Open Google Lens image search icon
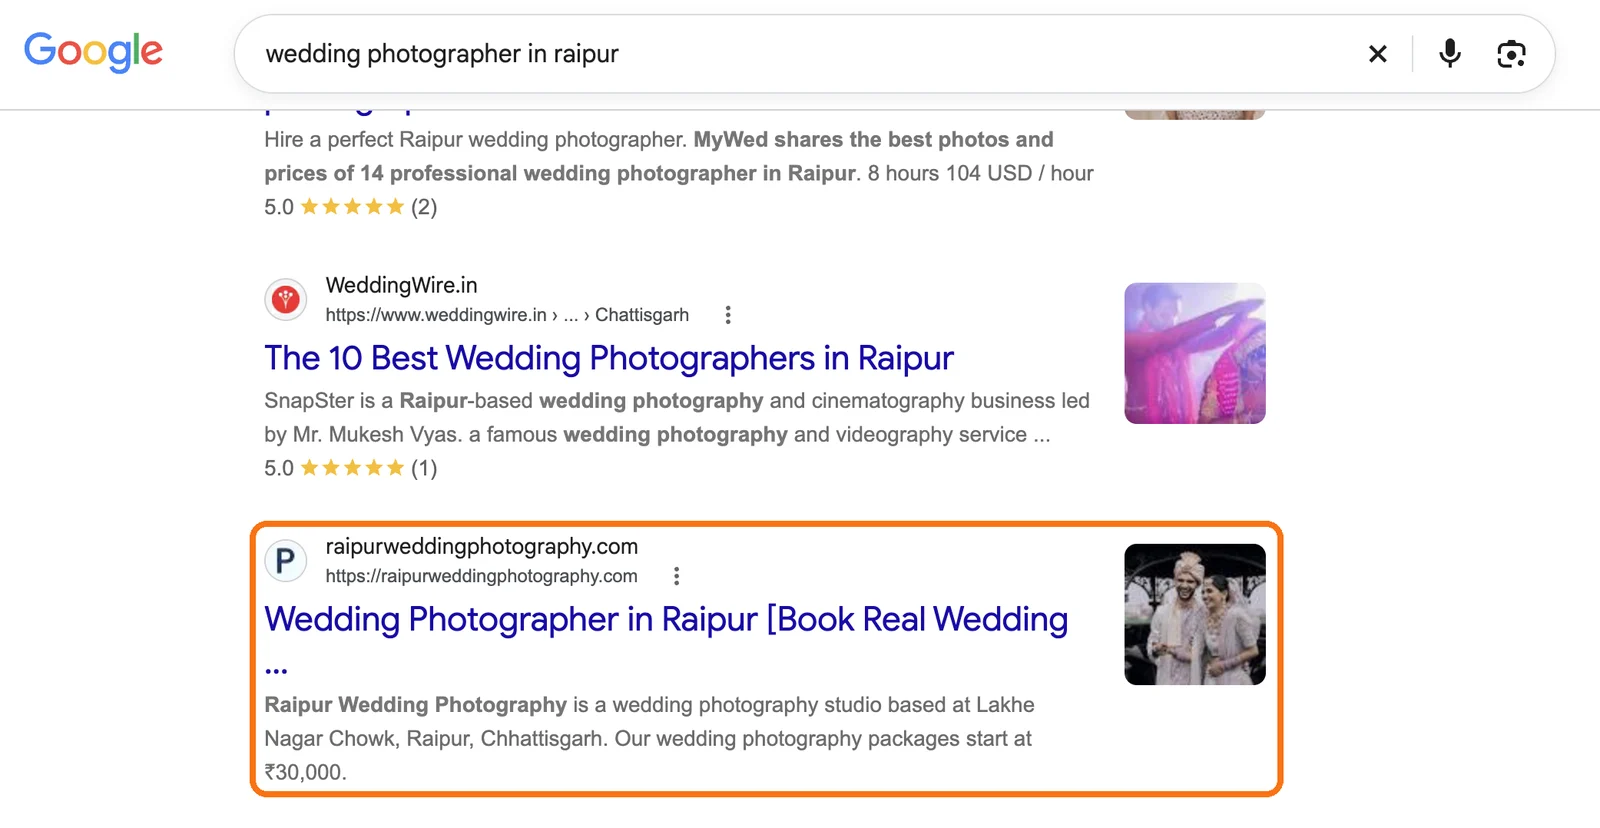1600x828 pixels. (x=1511, y=54)
